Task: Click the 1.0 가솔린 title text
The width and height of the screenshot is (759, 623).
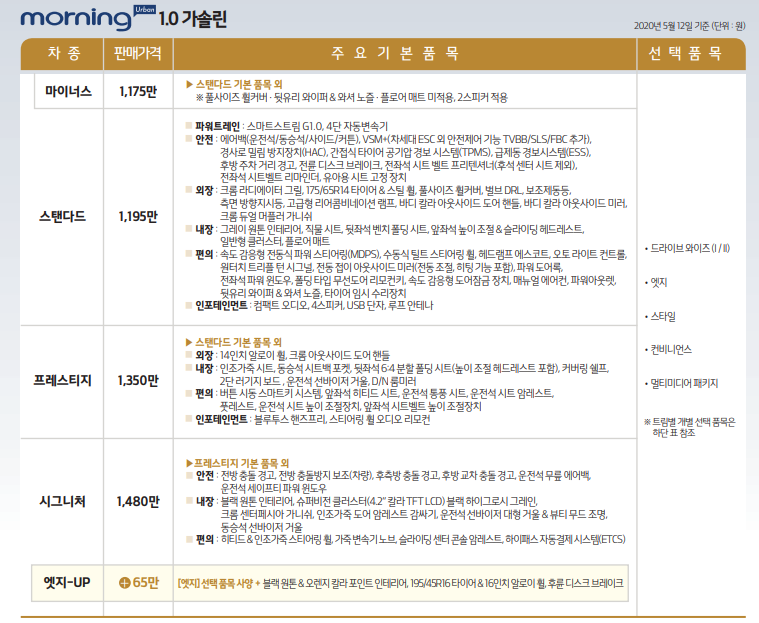Action: point(193,19)
